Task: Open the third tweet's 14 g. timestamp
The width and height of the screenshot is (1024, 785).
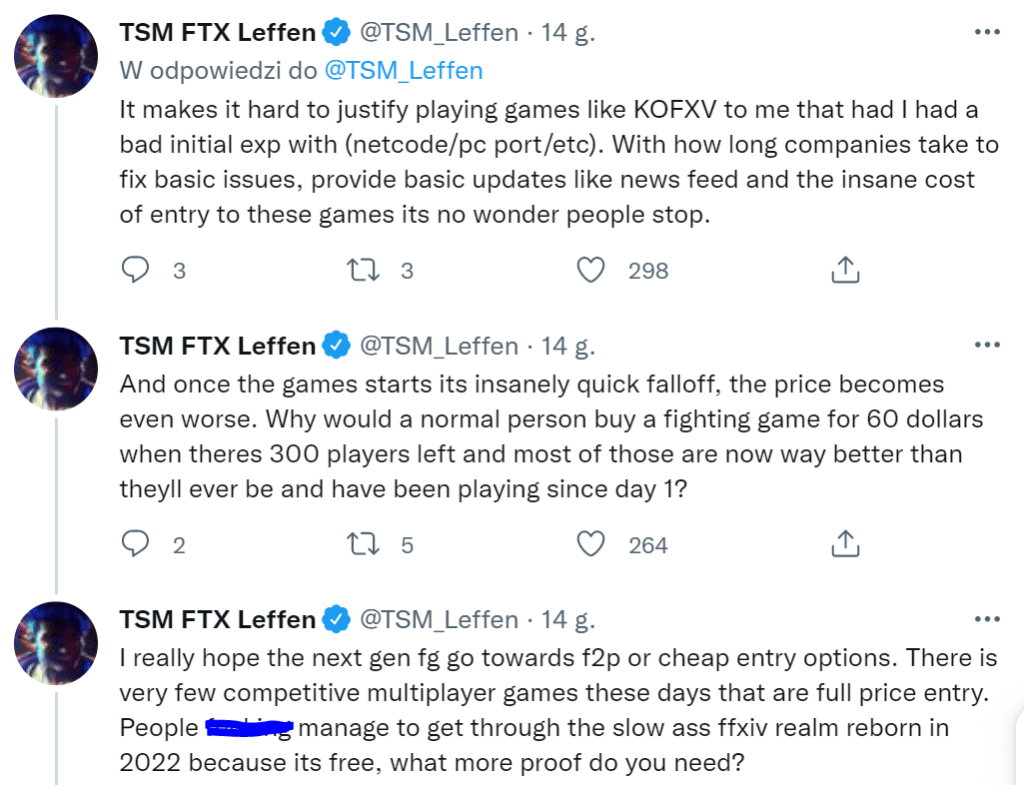Action: point(568,620)
